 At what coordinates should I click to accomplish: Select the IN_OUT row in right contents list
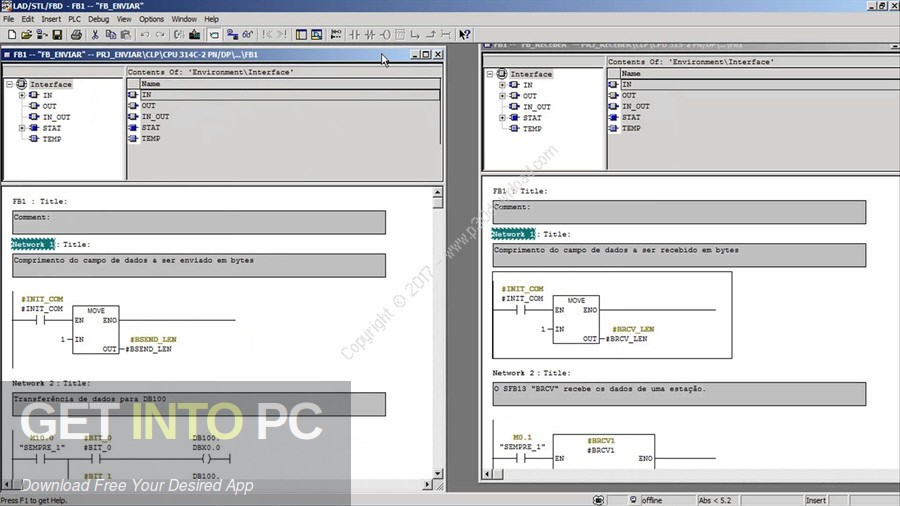pyautogui.click(x=753, y=106)
